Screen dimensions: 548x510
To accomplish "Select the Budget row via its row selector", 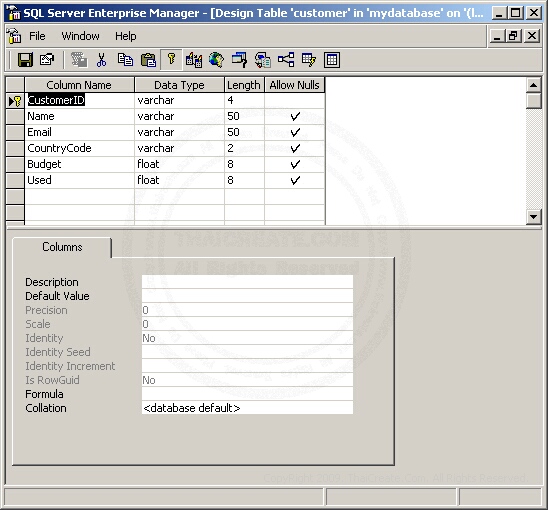I will 15,164.
